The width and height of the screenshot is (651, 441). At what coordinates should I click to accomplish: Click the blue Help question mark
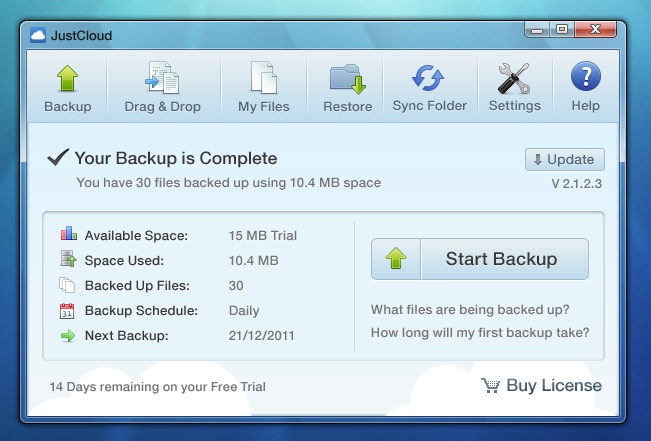(585, 78)
